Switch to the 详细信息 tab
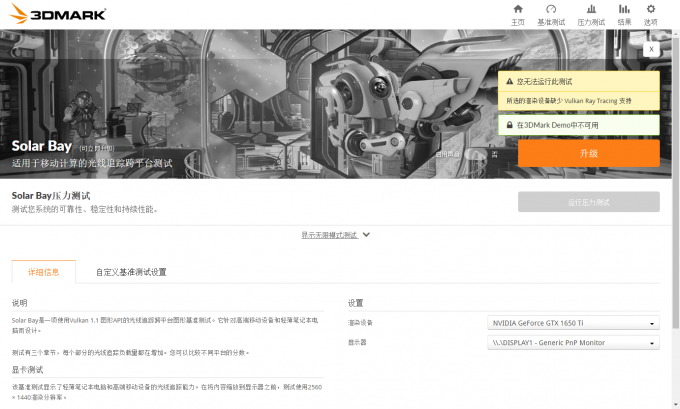This screenshot has height=409, width=680. coord(43,272)
